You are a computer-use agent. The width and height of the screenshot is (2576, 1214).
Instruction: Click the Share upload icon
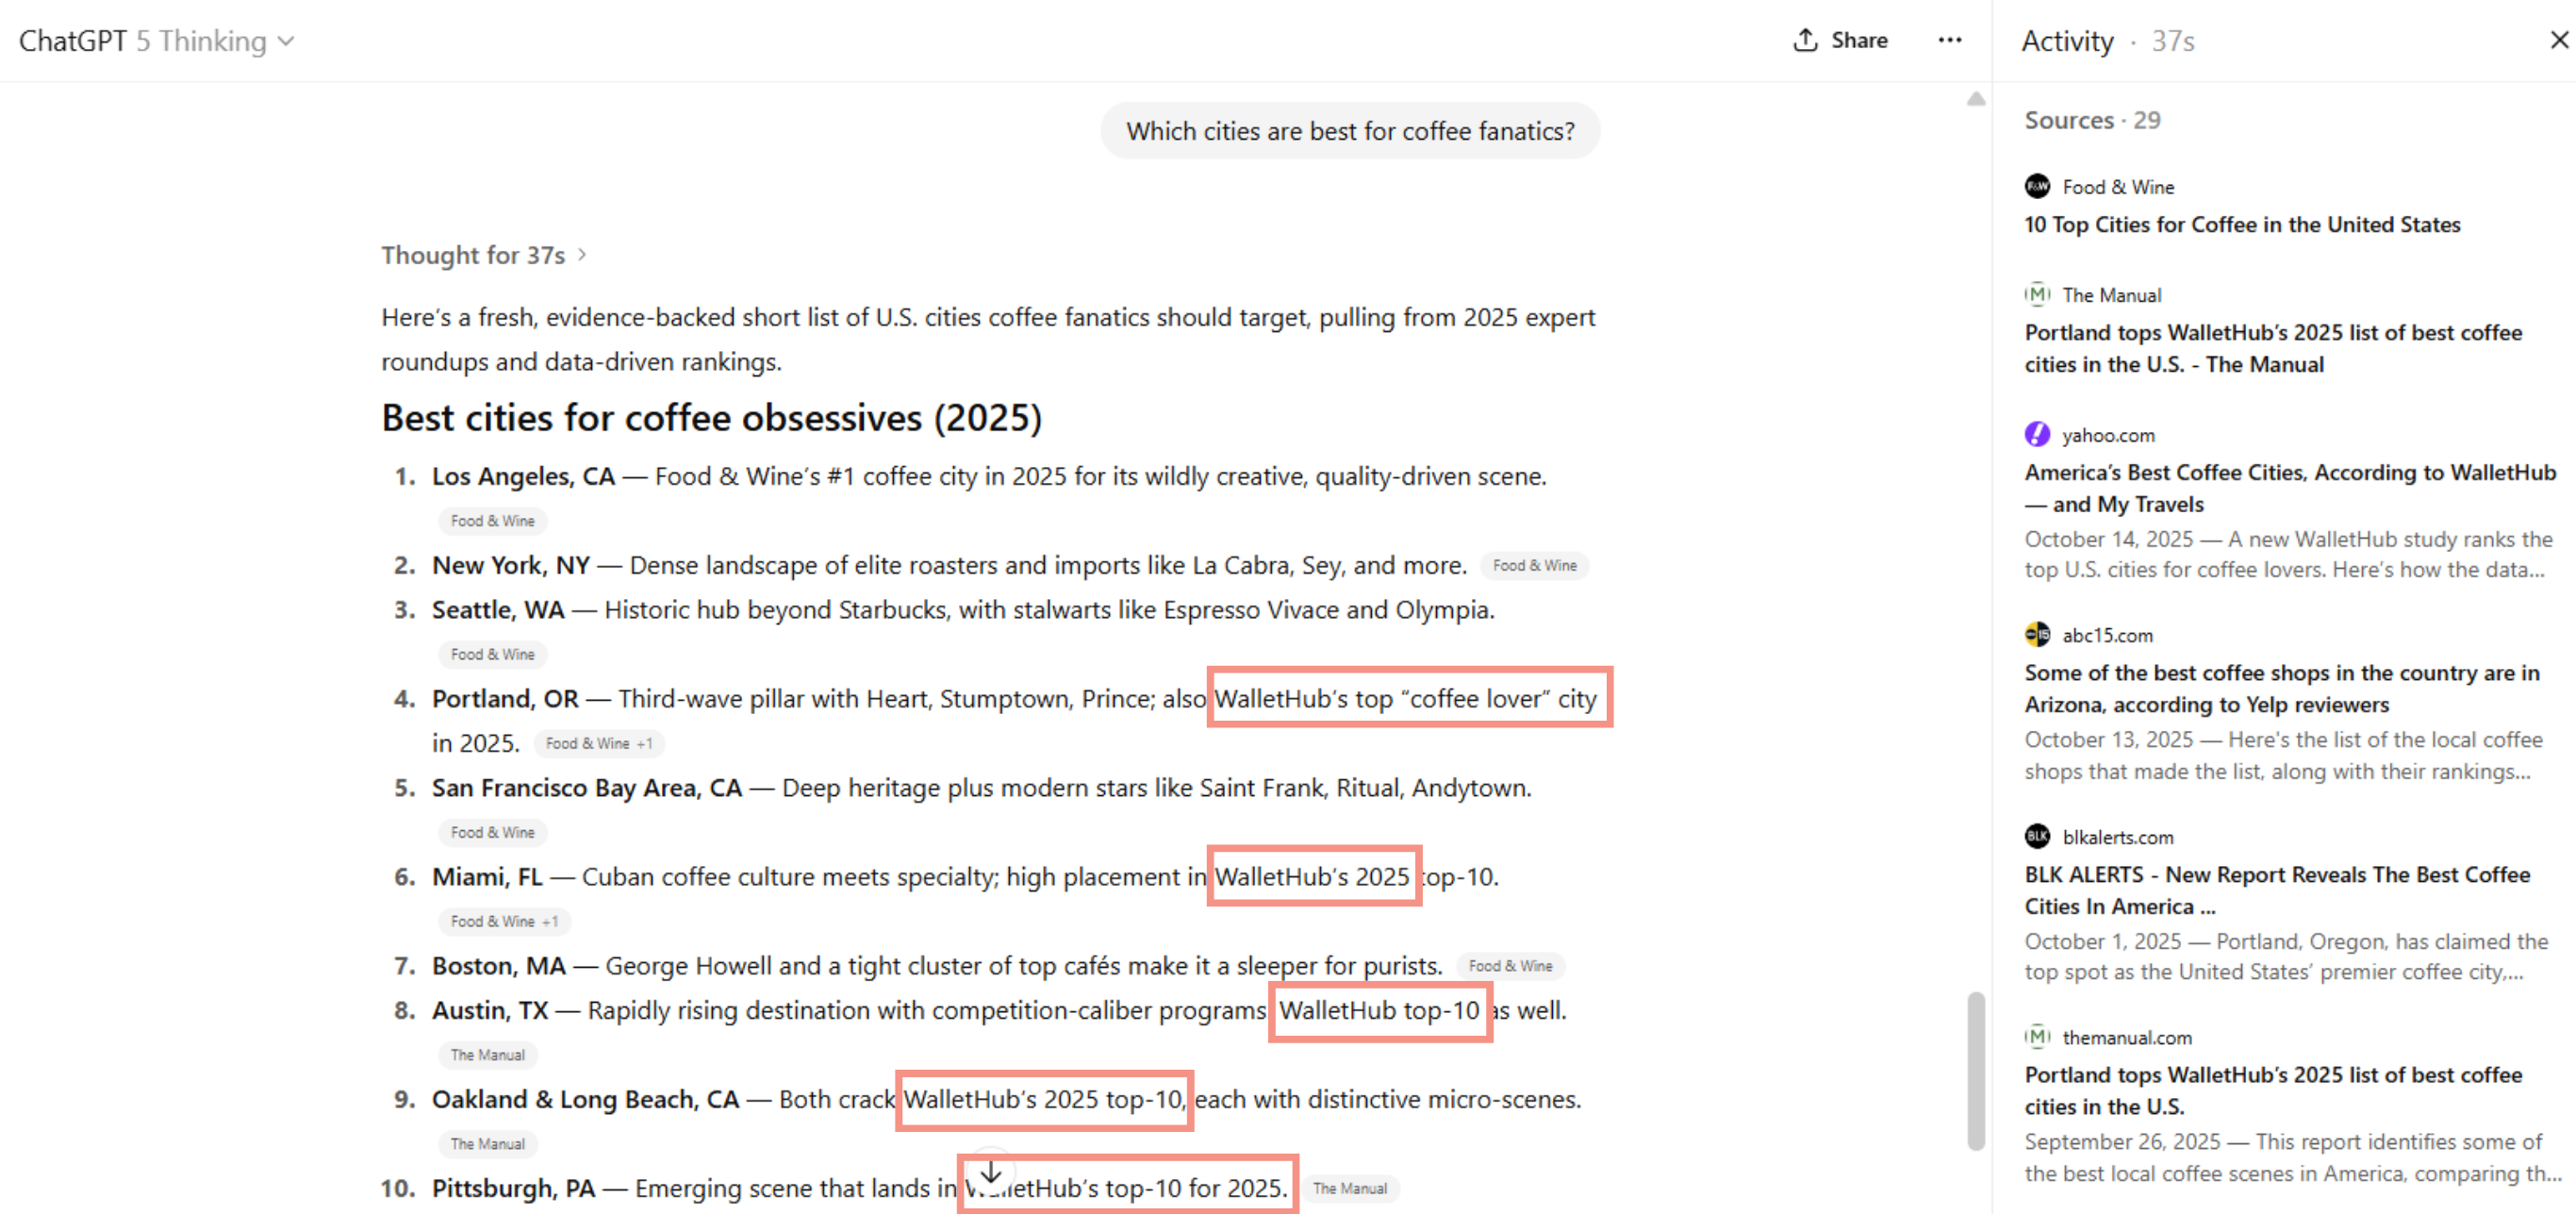[1805, 40]
